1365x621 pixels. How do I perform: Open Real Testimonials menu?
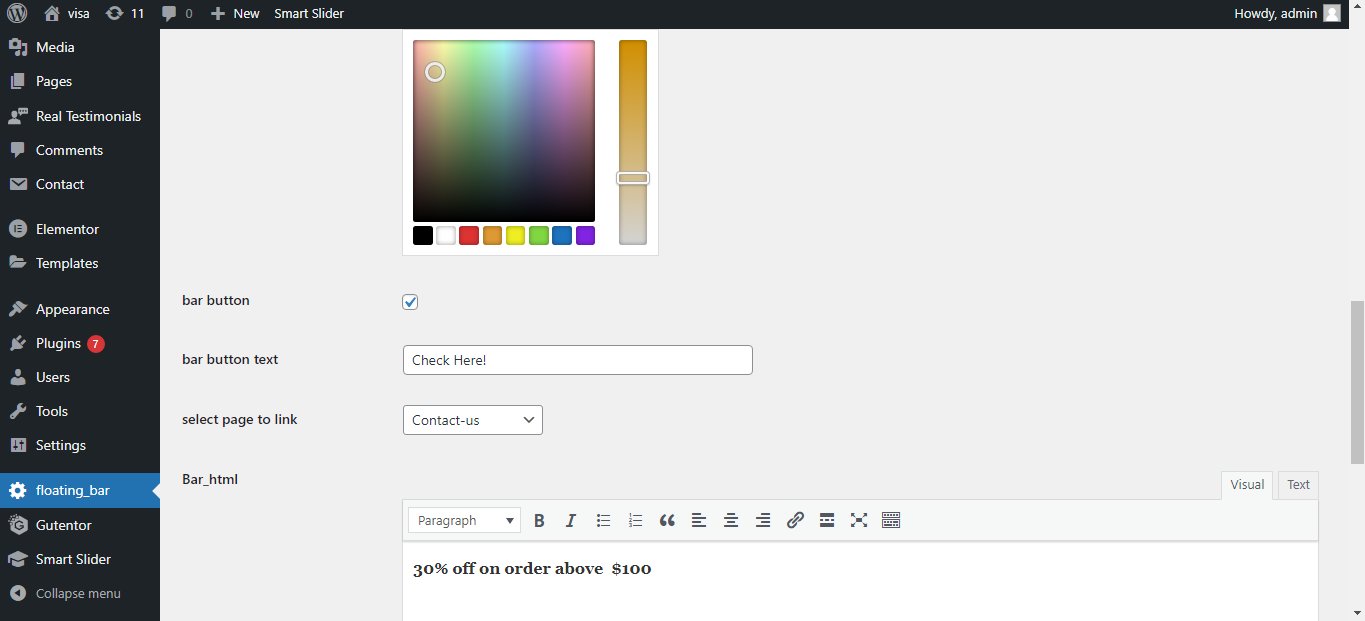(x=80, y=116)
